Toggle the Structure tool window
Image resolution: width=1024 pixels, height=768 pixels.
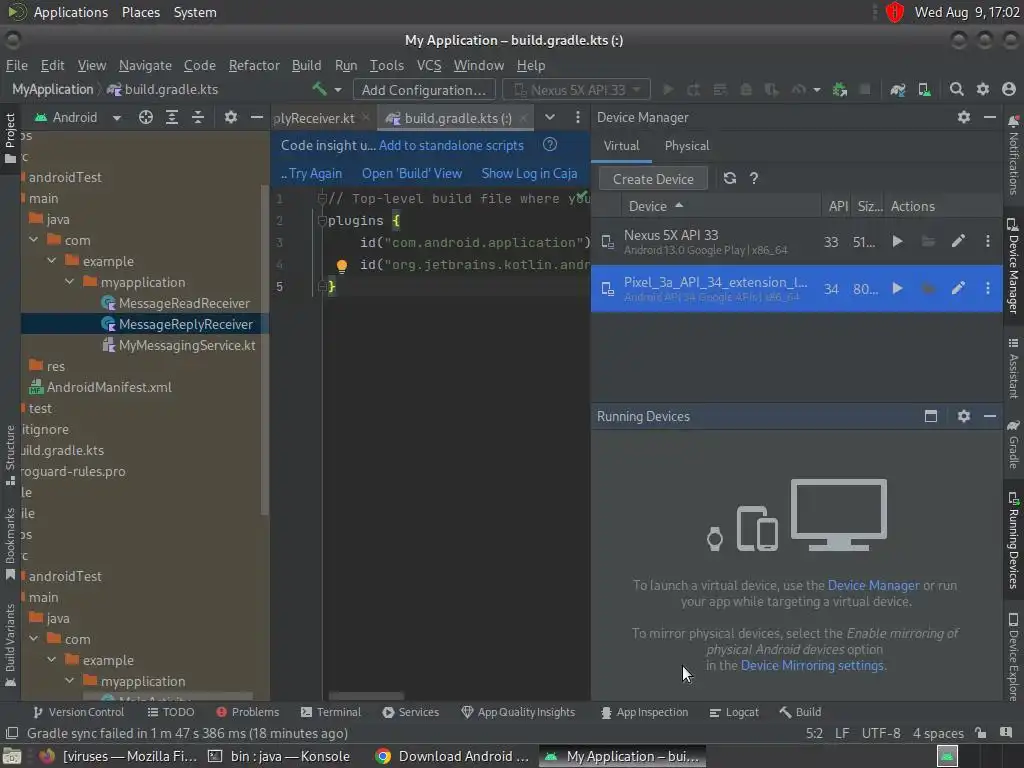click(10, 455)
